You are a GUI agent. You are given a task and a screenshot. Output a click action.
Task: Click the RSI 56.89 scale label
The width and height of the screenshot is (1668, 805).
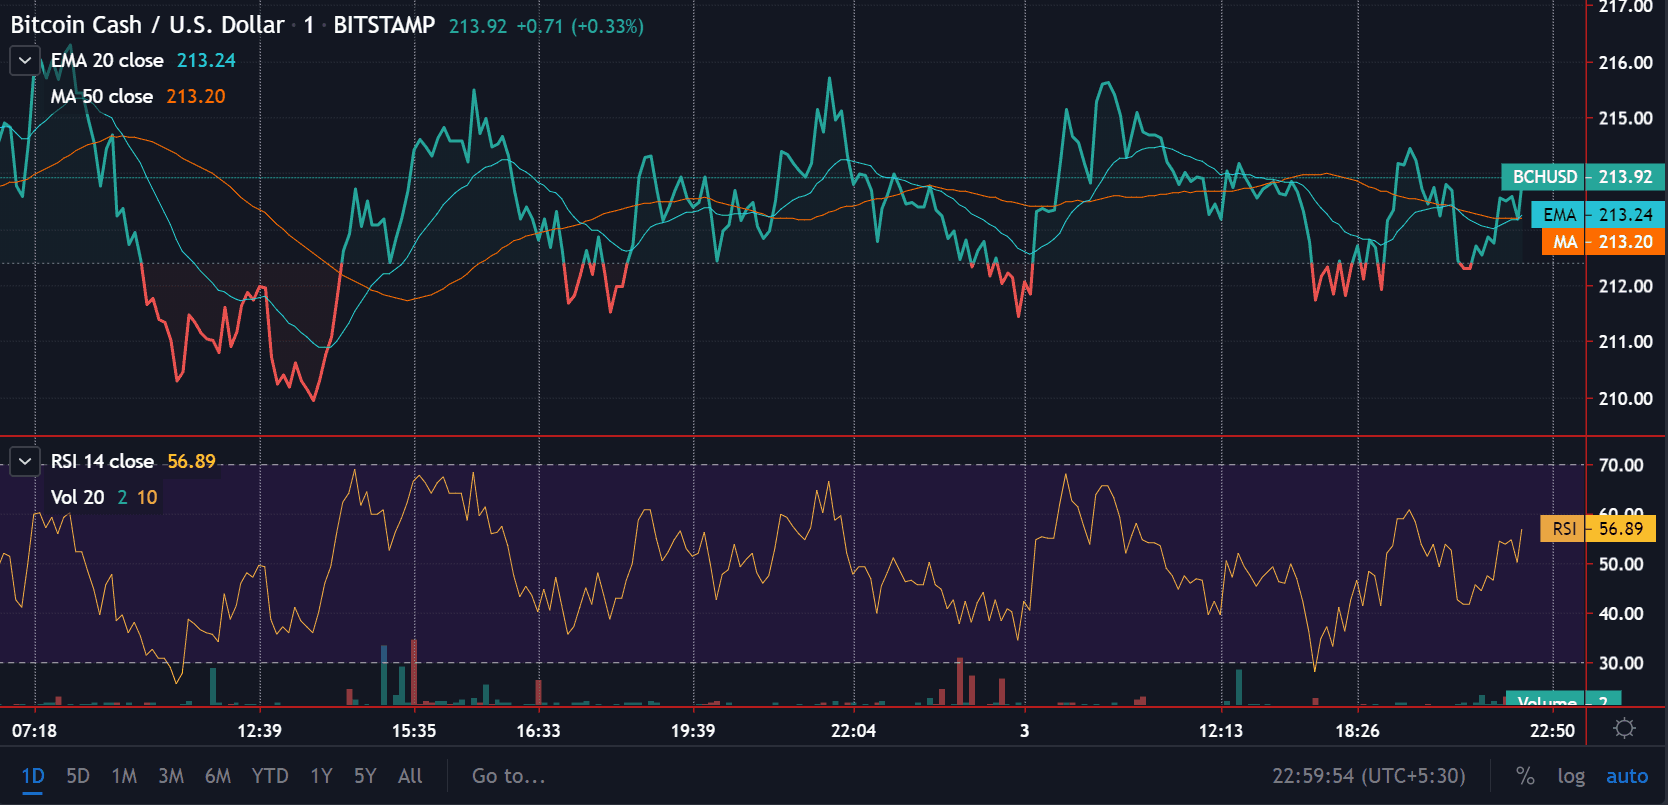tap(1598, 529)
